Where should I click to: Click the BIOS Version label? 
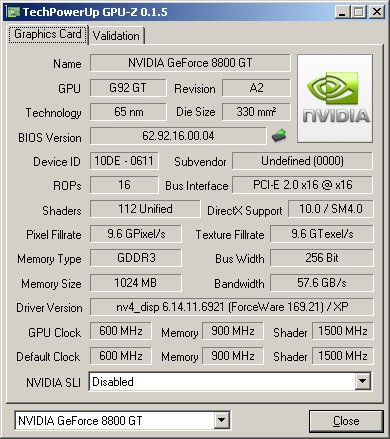[50, 138]
